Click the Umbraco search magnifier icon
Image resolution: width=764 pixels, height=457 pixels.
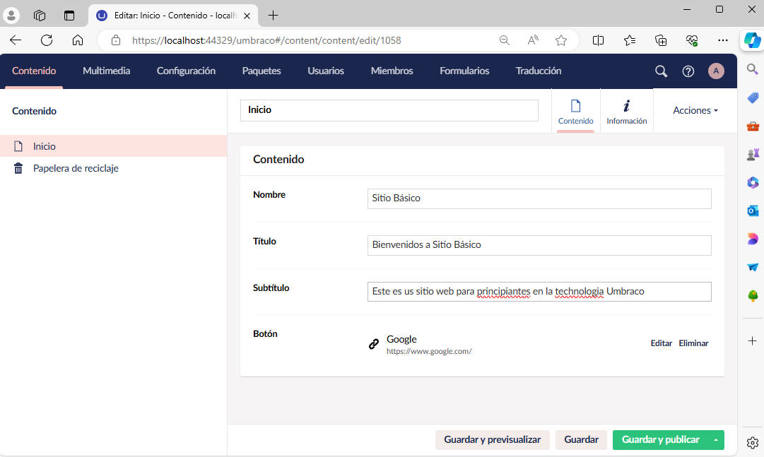(x=660, y=71)
